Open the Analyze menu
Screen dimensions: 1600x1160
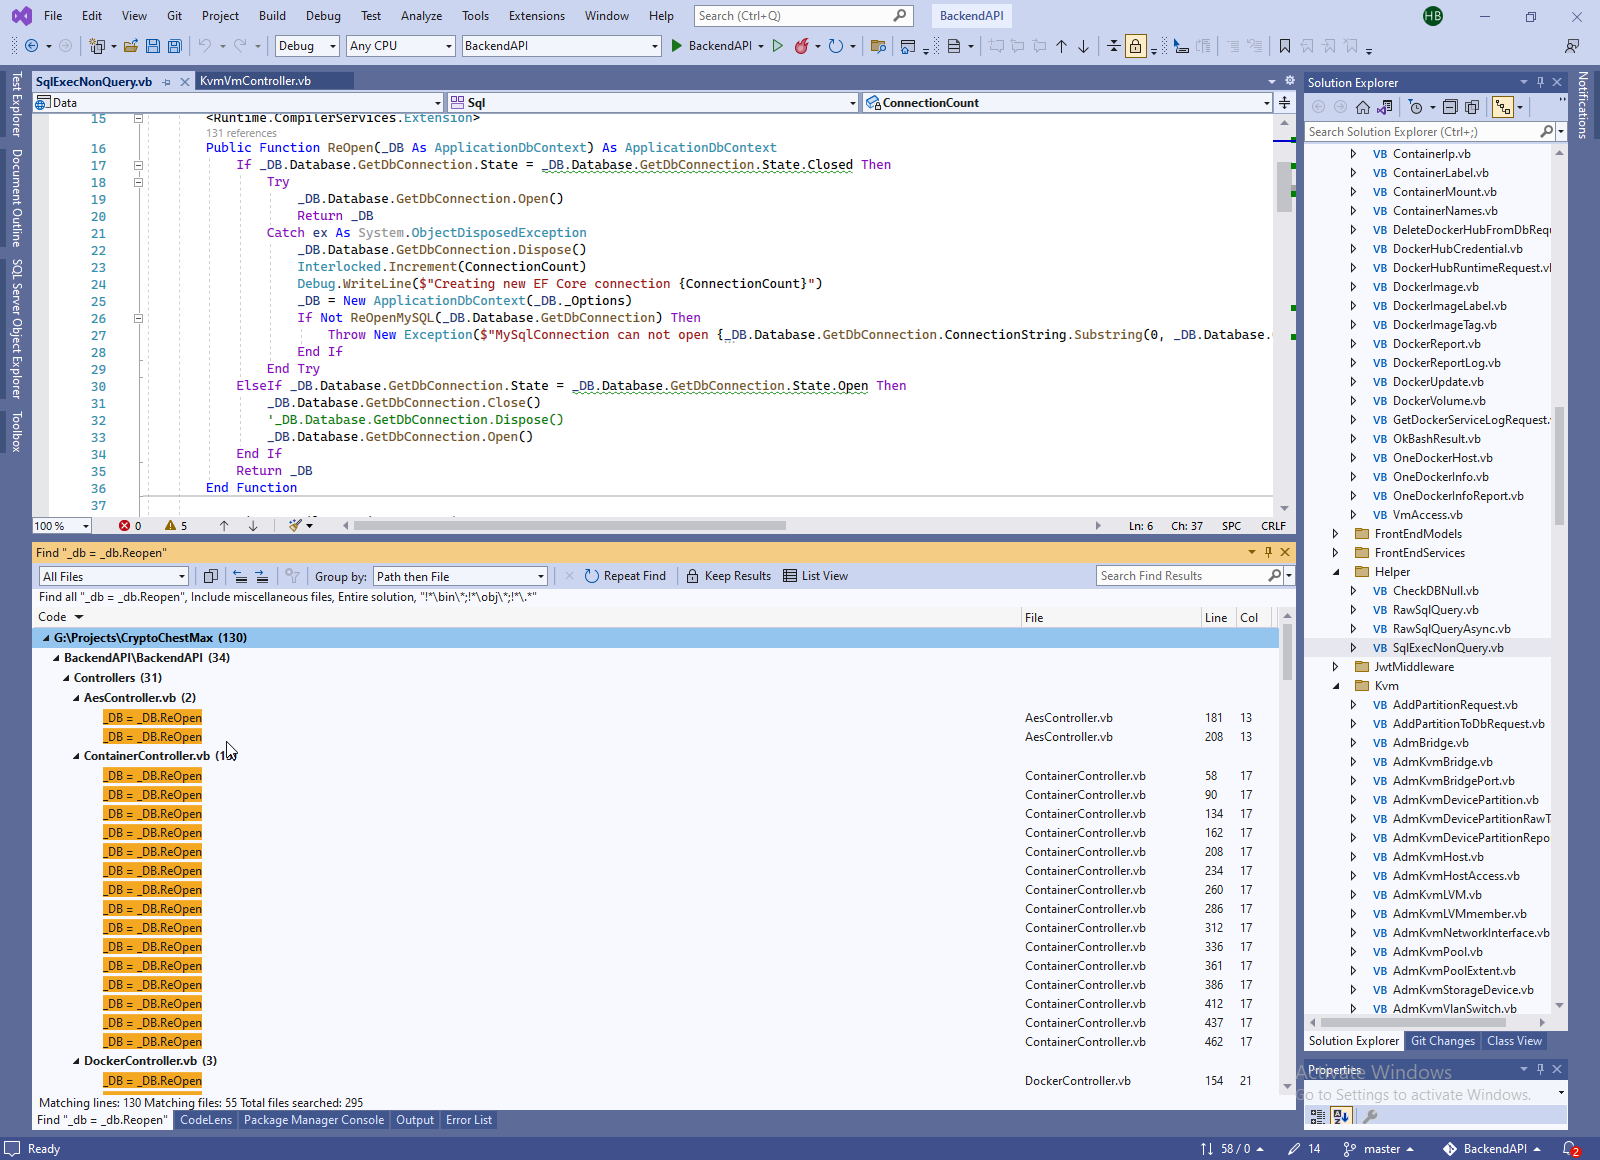(x=421, y=16)
